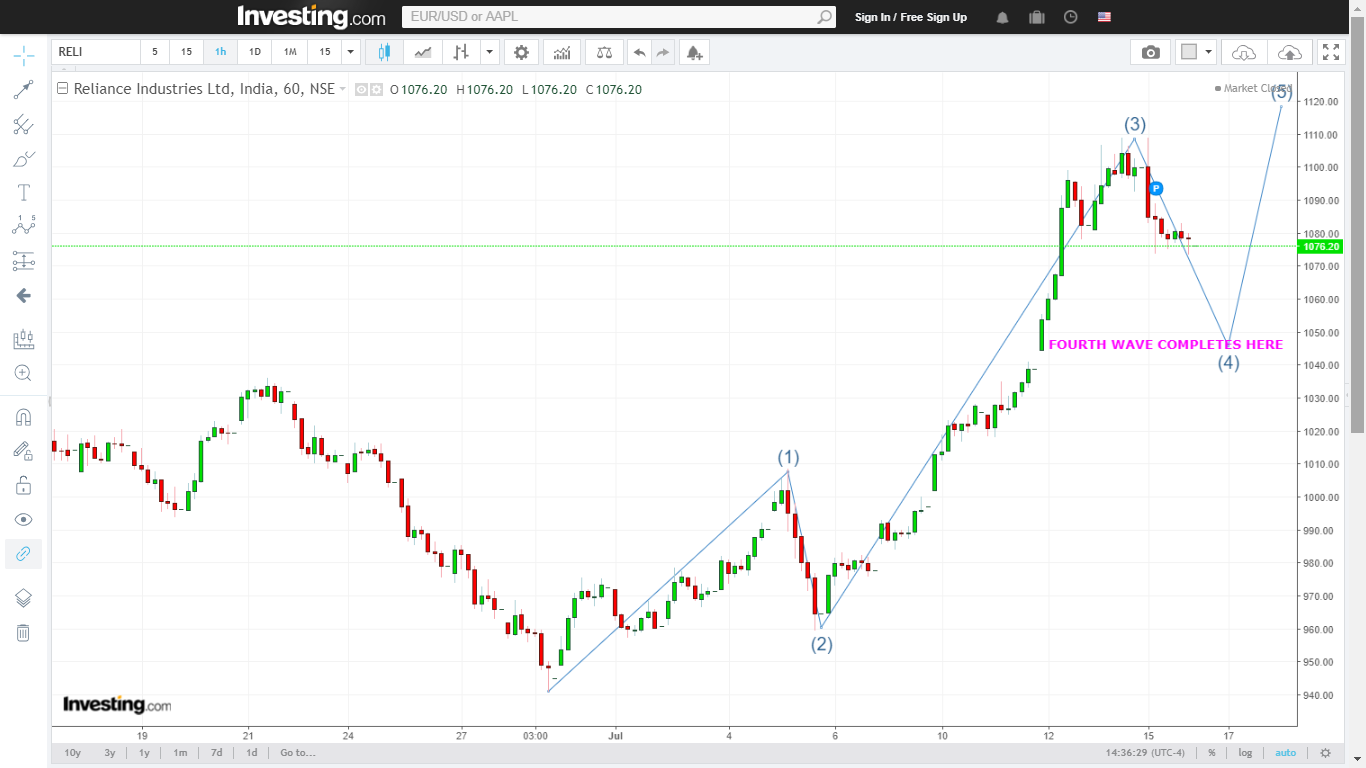
Task: Load chart layout from cloud
Action: click(1244, 52)
